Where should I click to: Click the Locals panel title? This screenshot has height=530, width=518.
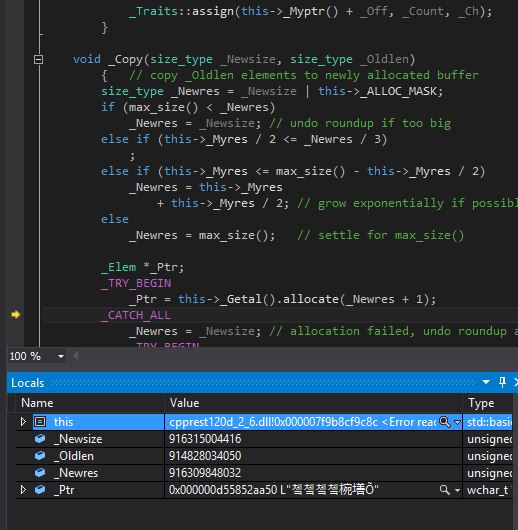click(28, 383)
